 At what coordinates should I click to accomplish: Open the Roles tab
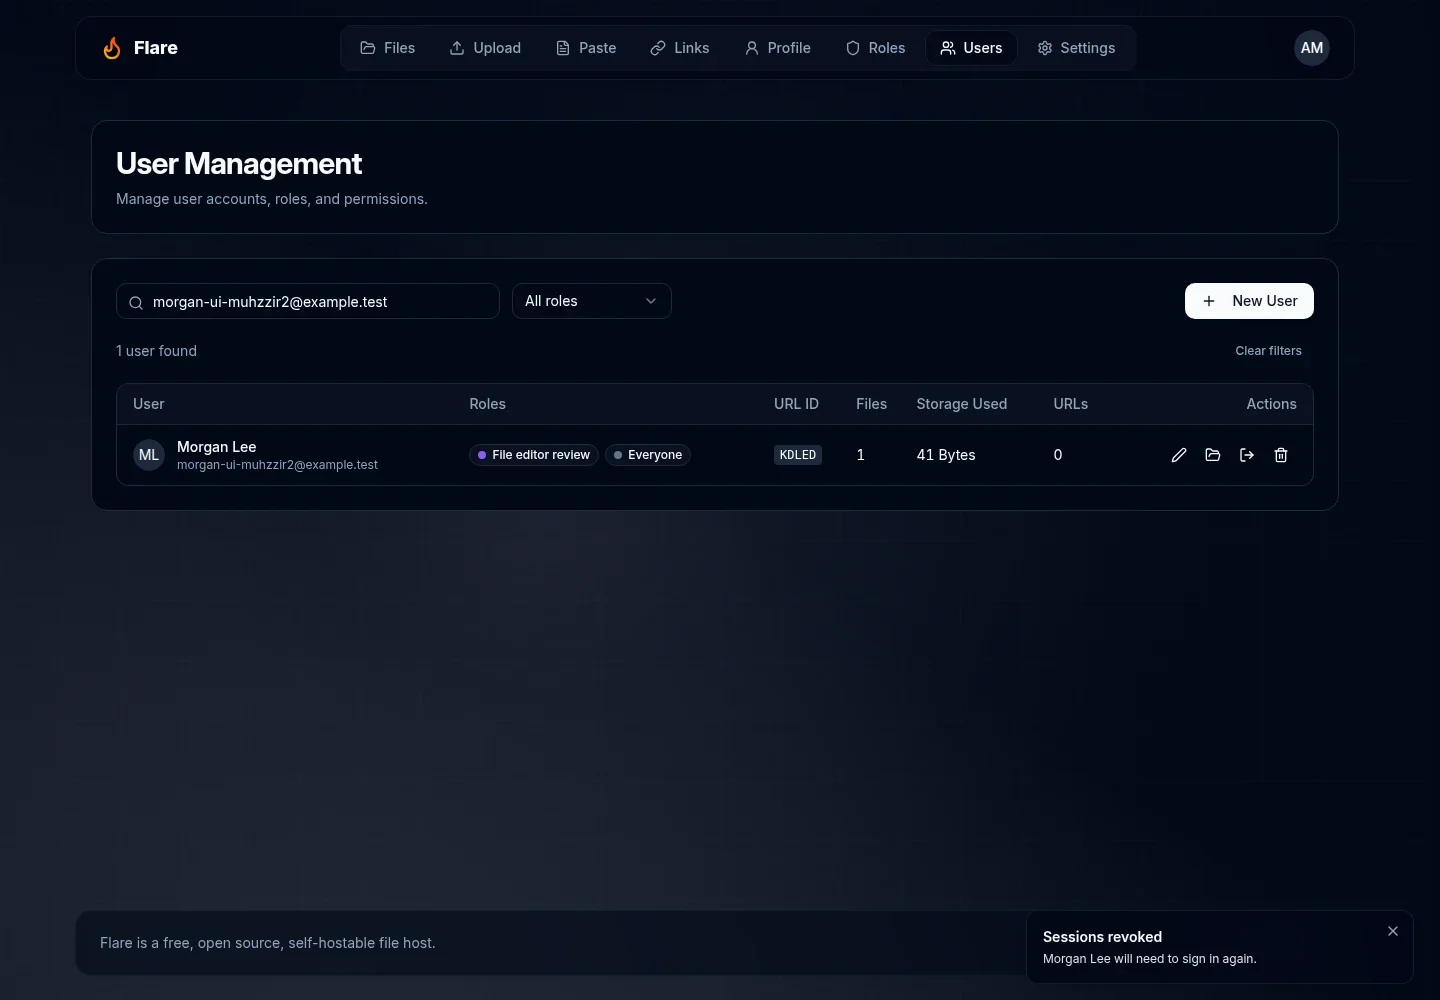point(876,48)
